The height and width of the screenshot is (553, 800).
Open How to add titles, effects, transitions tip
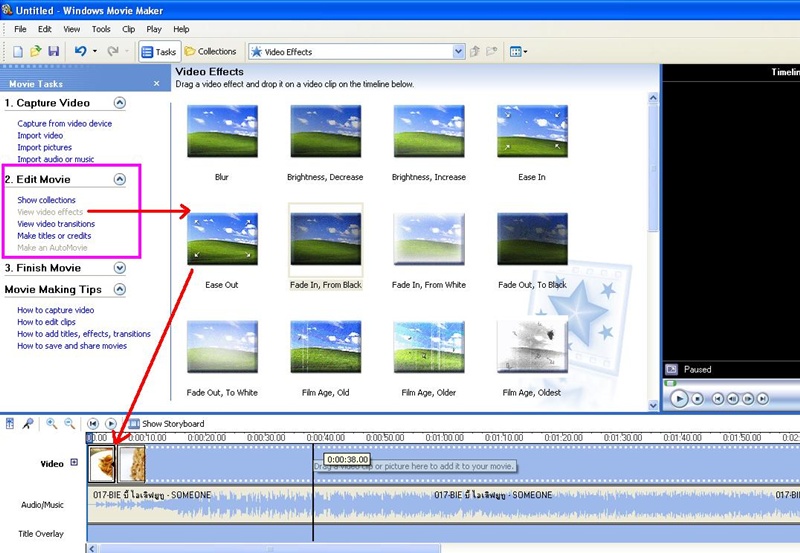pos(84,334)
